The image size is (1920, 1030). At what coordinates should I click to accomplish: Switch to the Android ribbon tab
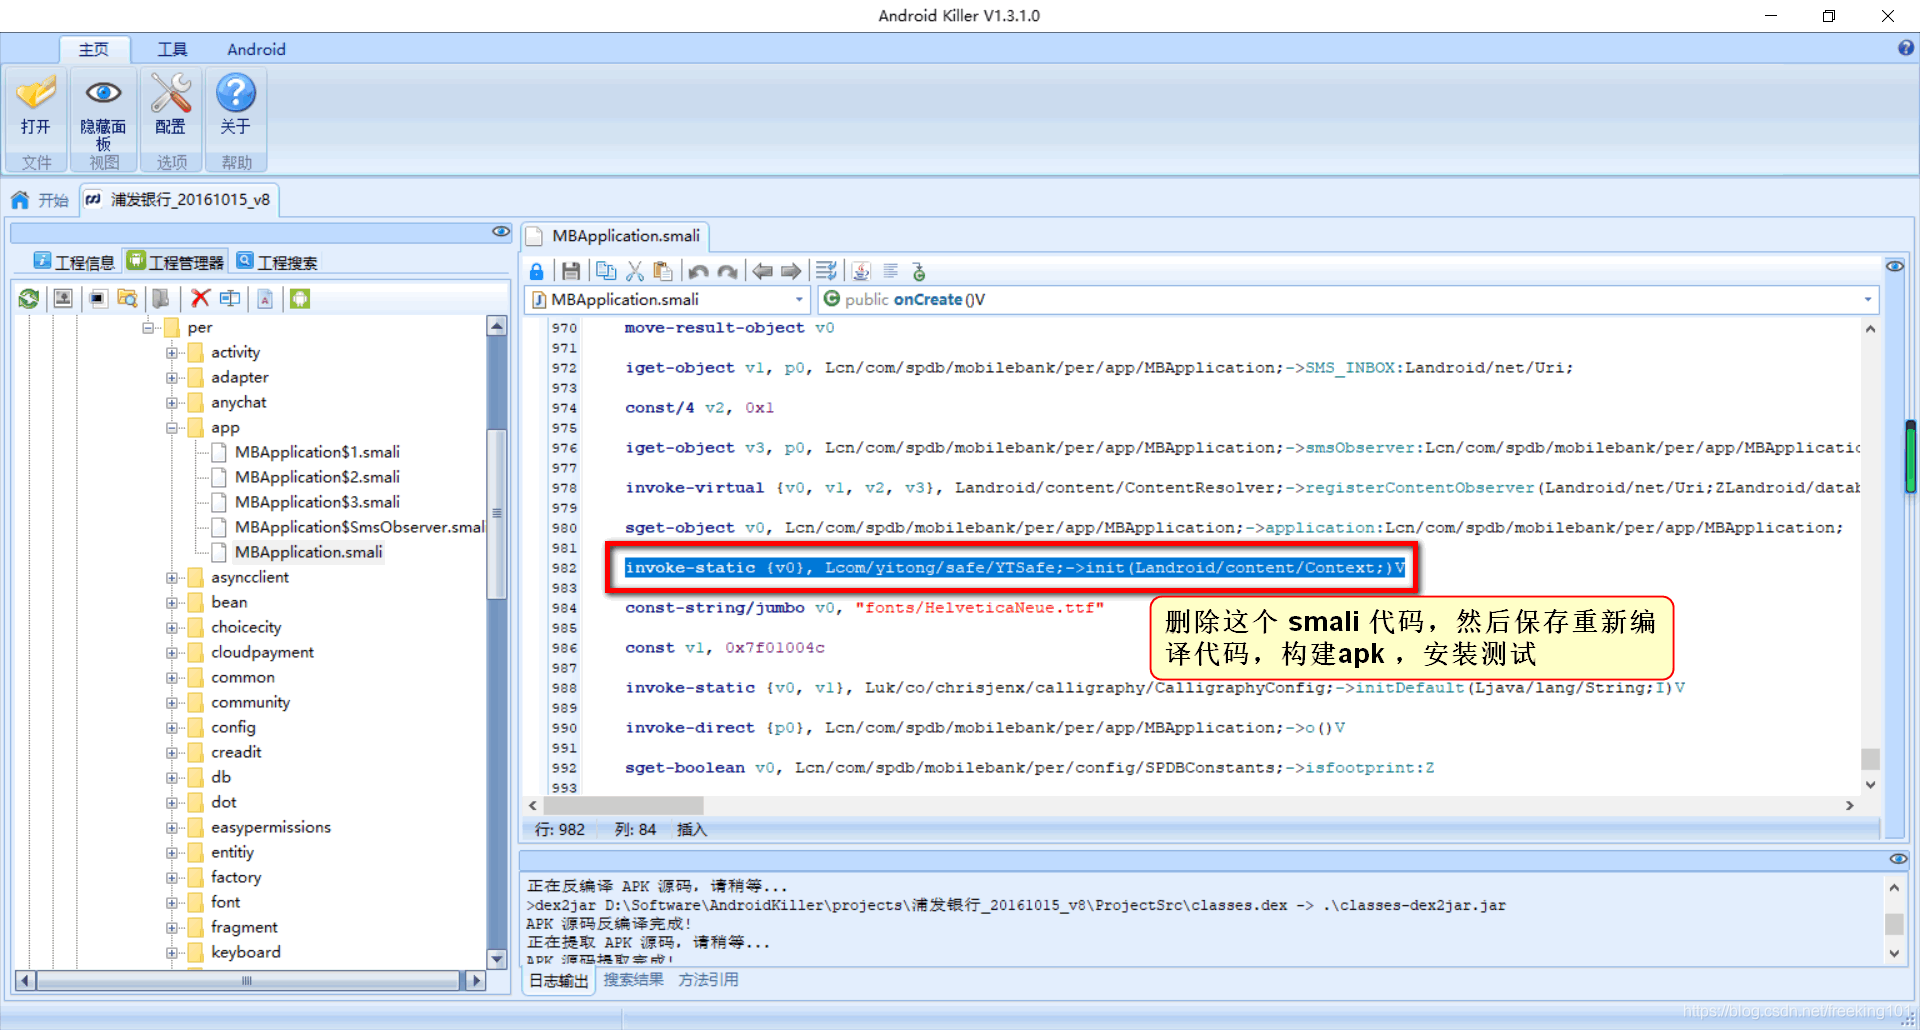[256, 49]
